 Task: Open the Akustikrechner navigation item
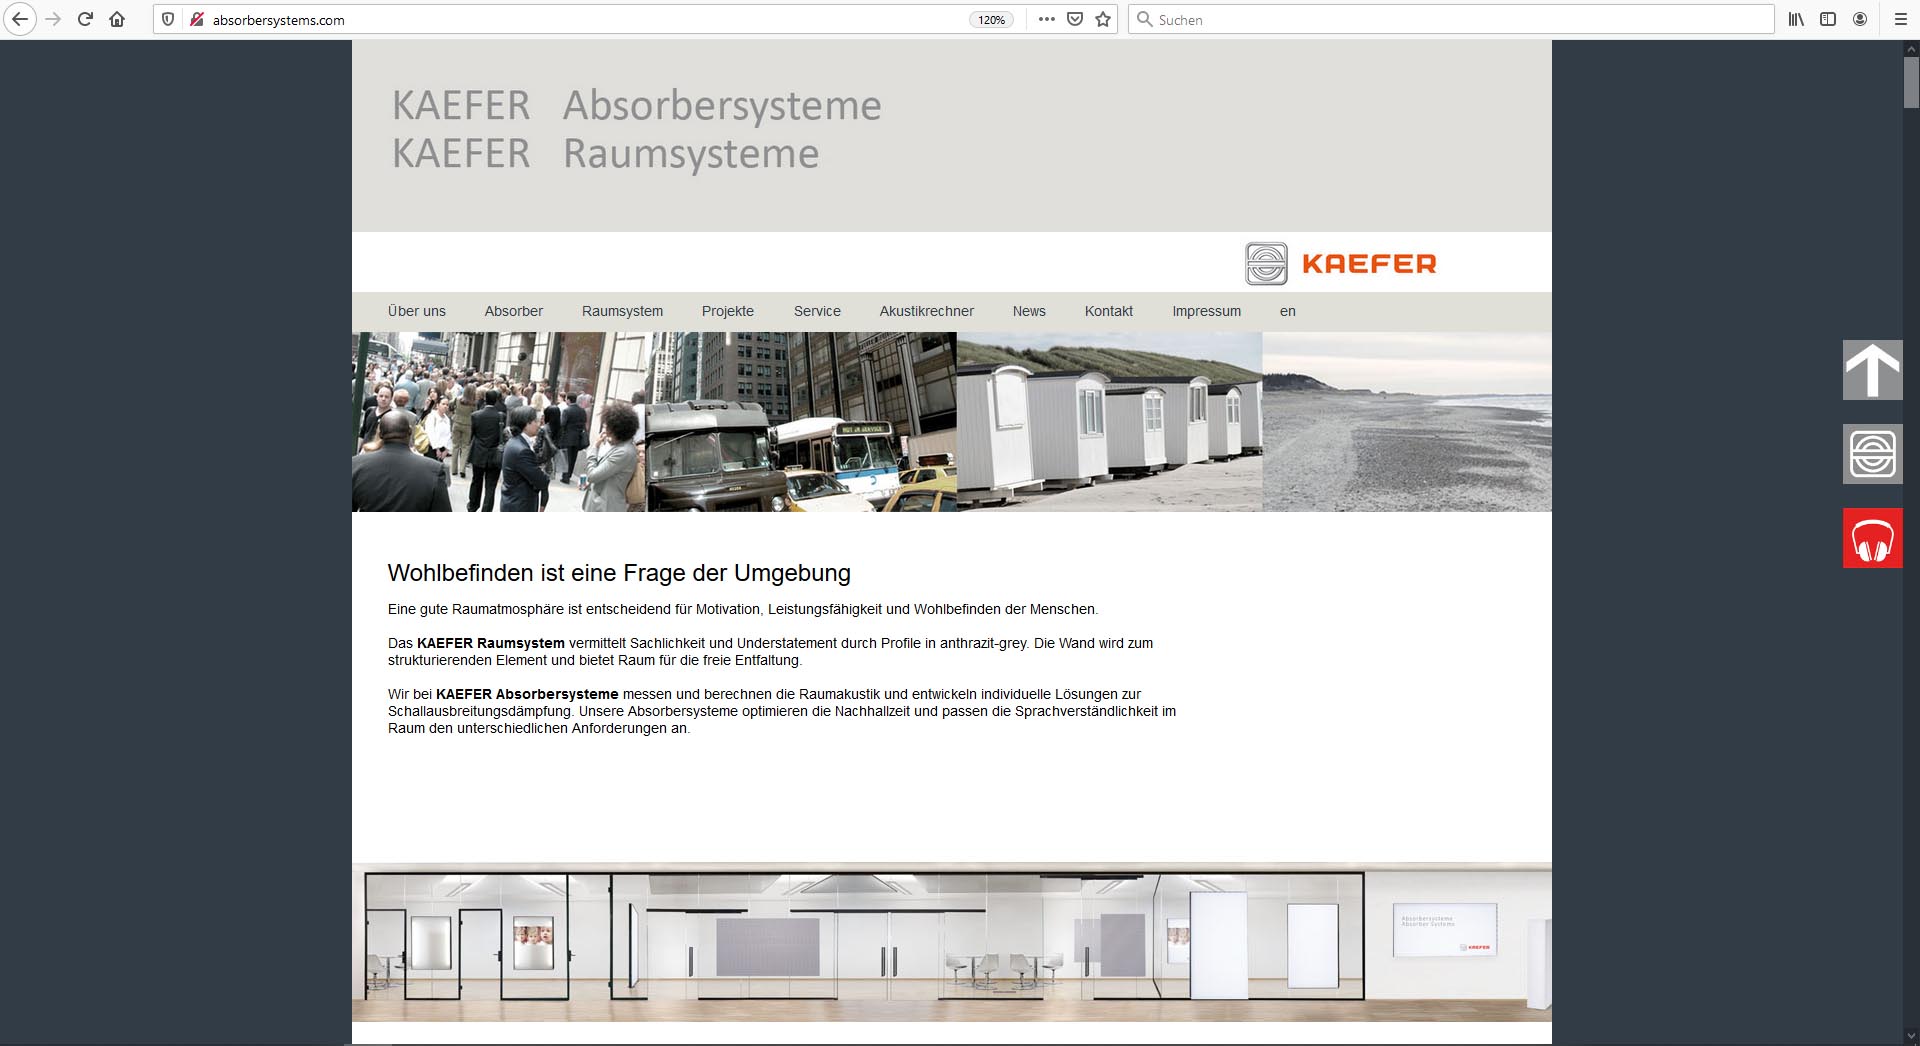pos(926,311)
